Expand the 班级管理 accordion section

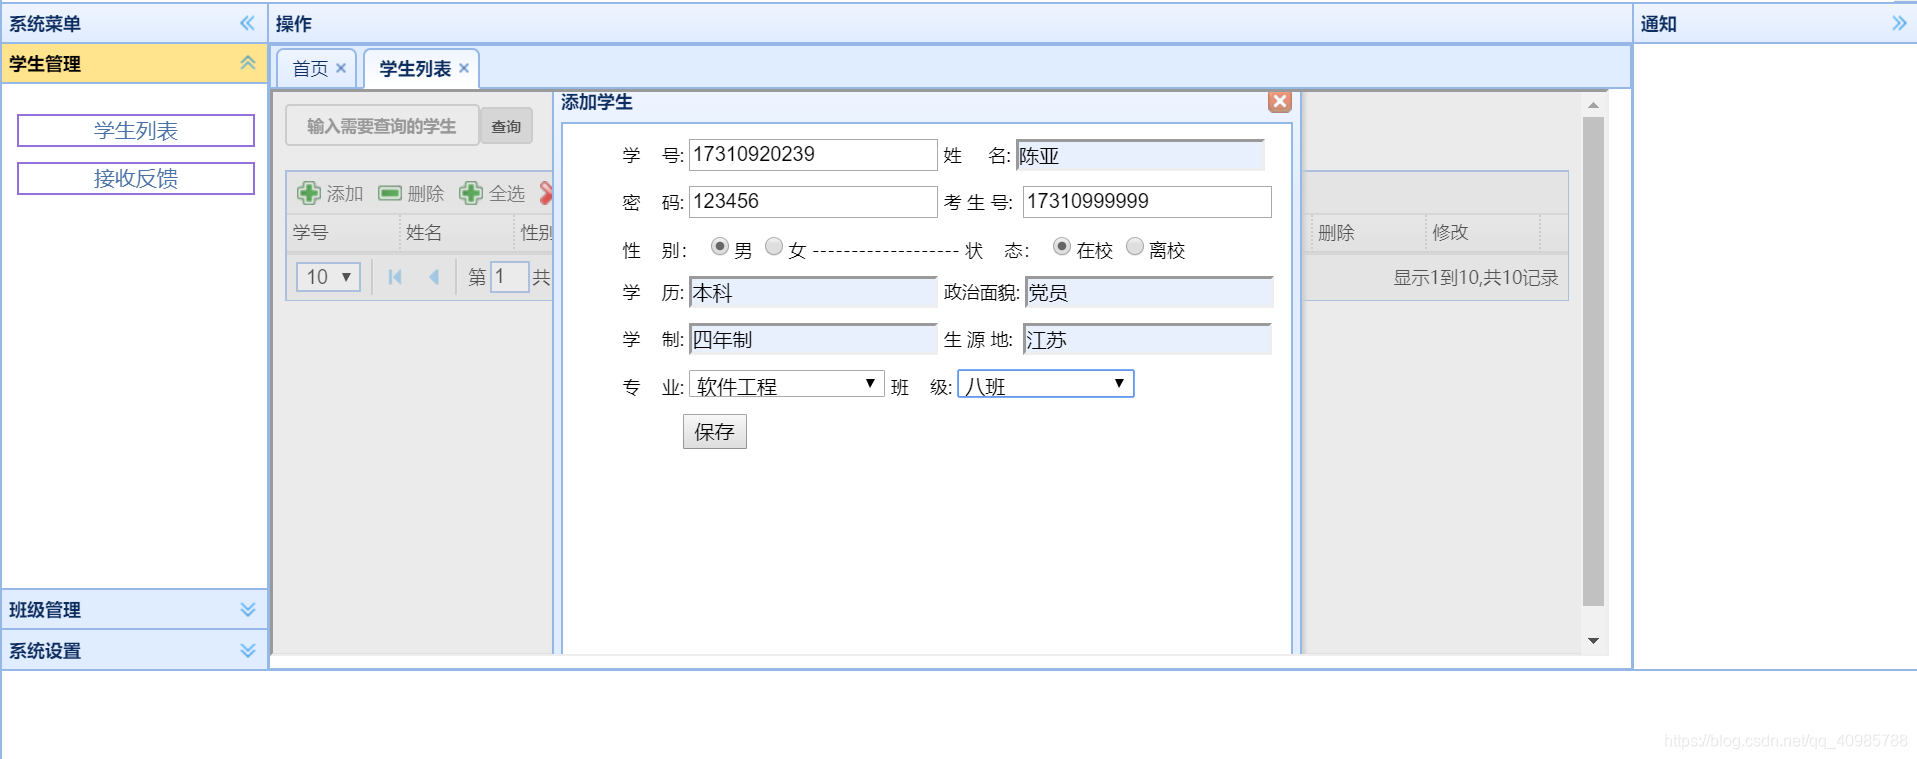pos(248,609)
